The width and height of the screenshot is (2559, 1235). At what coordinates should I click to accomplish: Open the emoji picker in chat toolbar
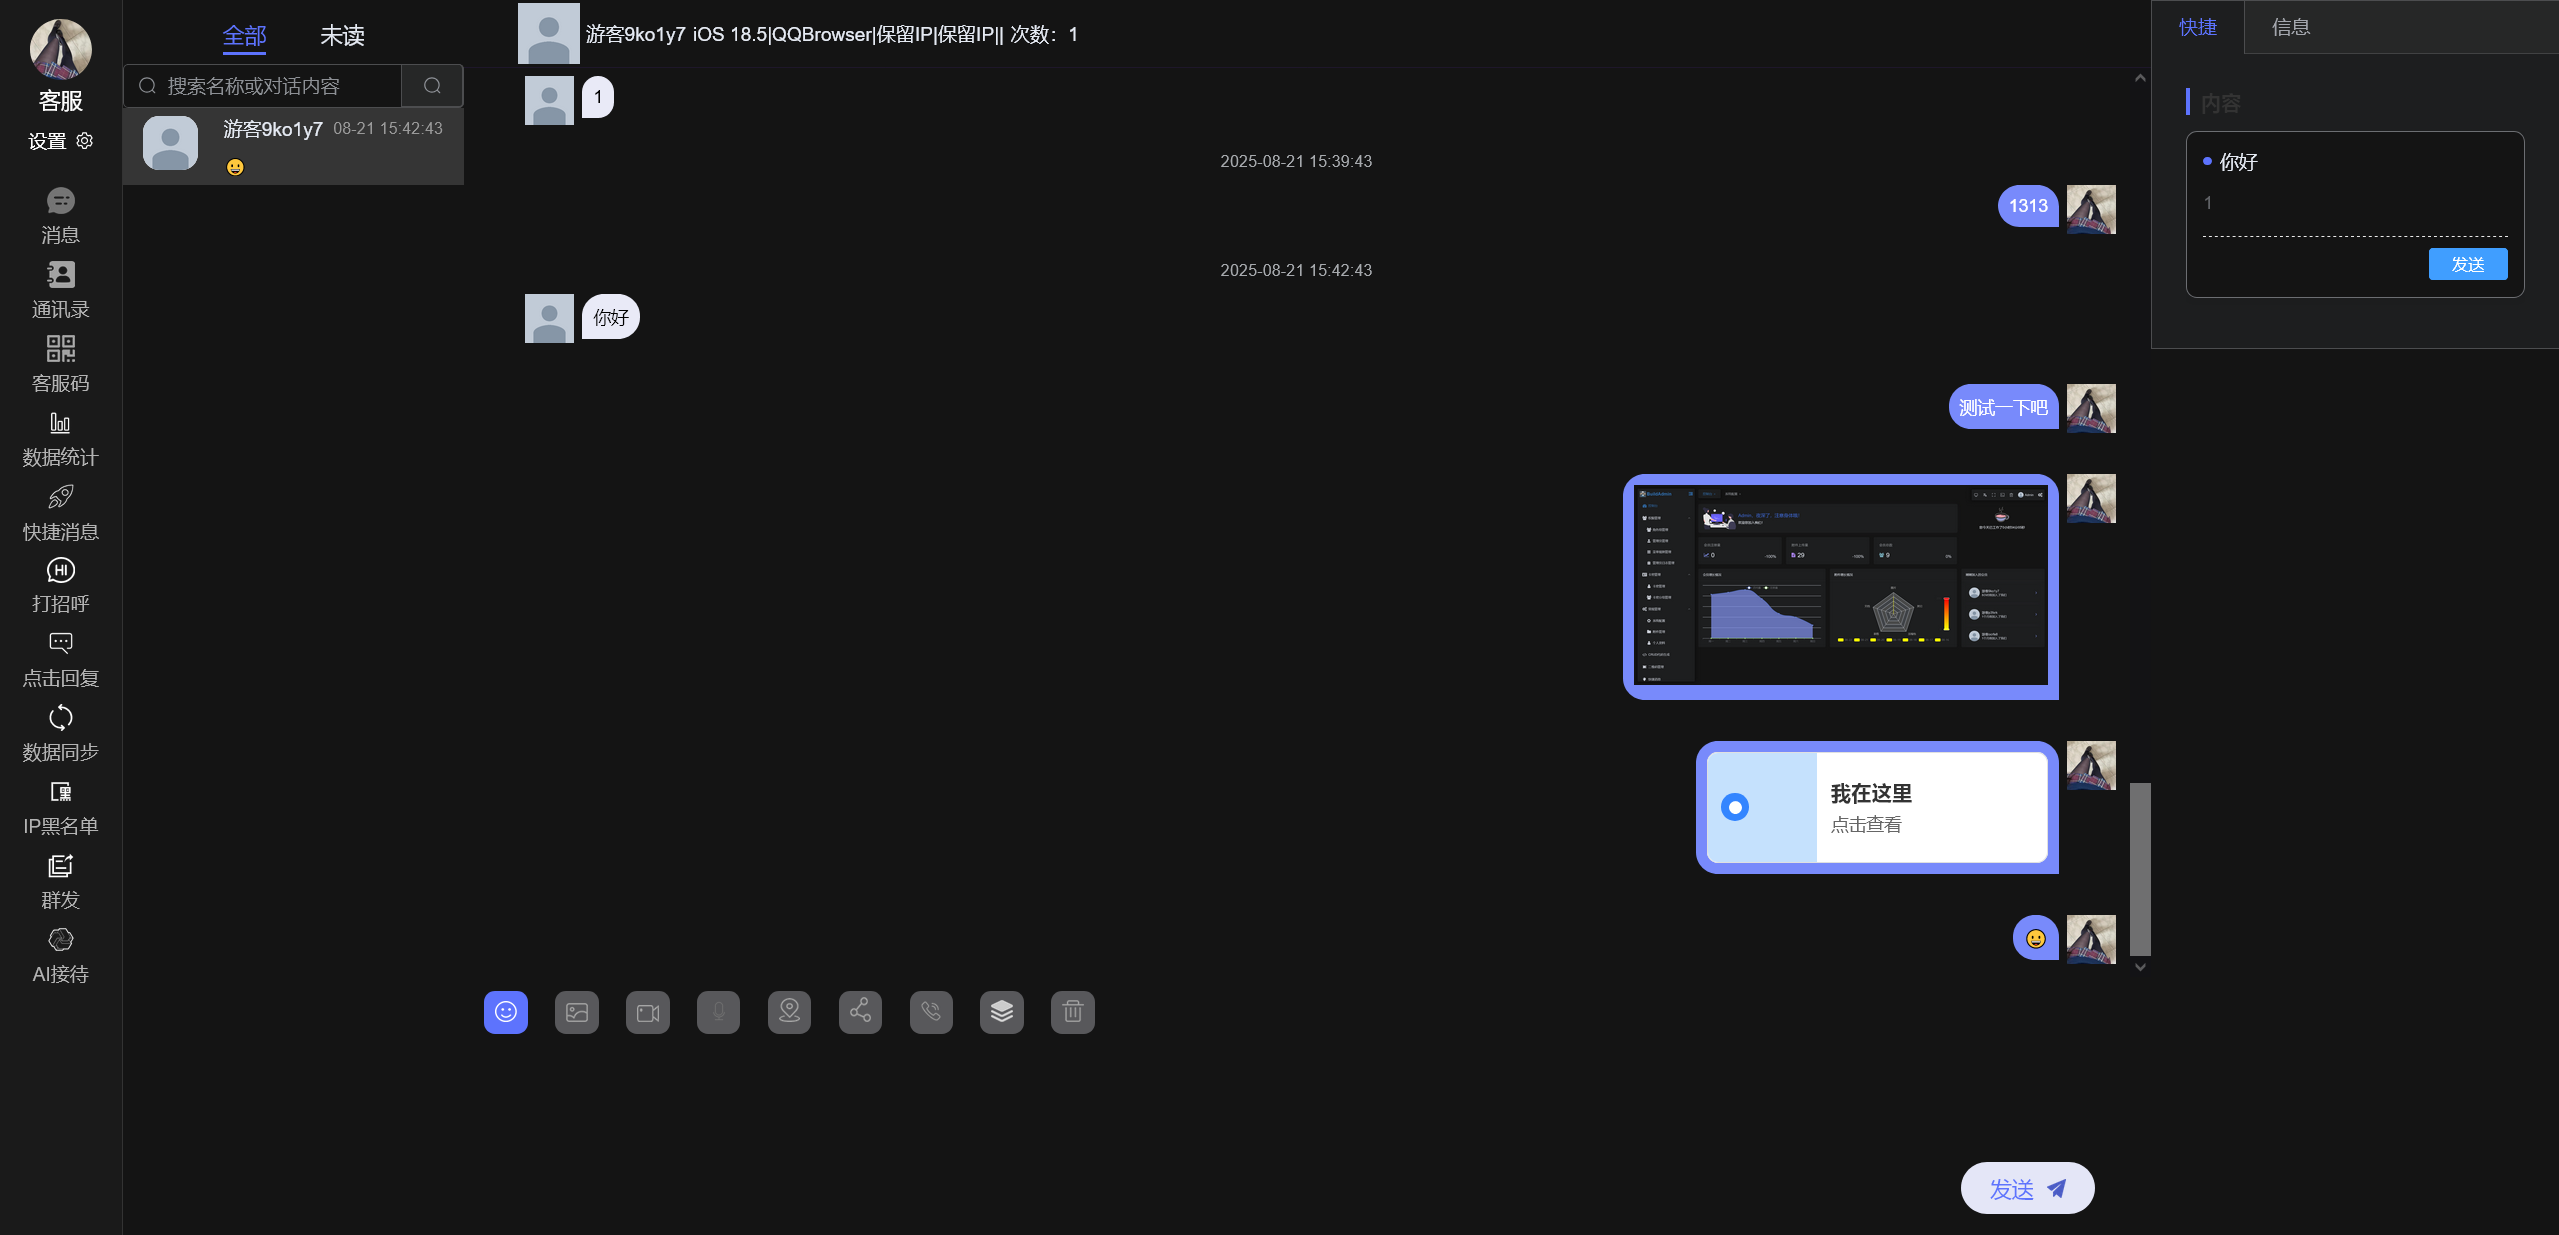point(505,1012)
